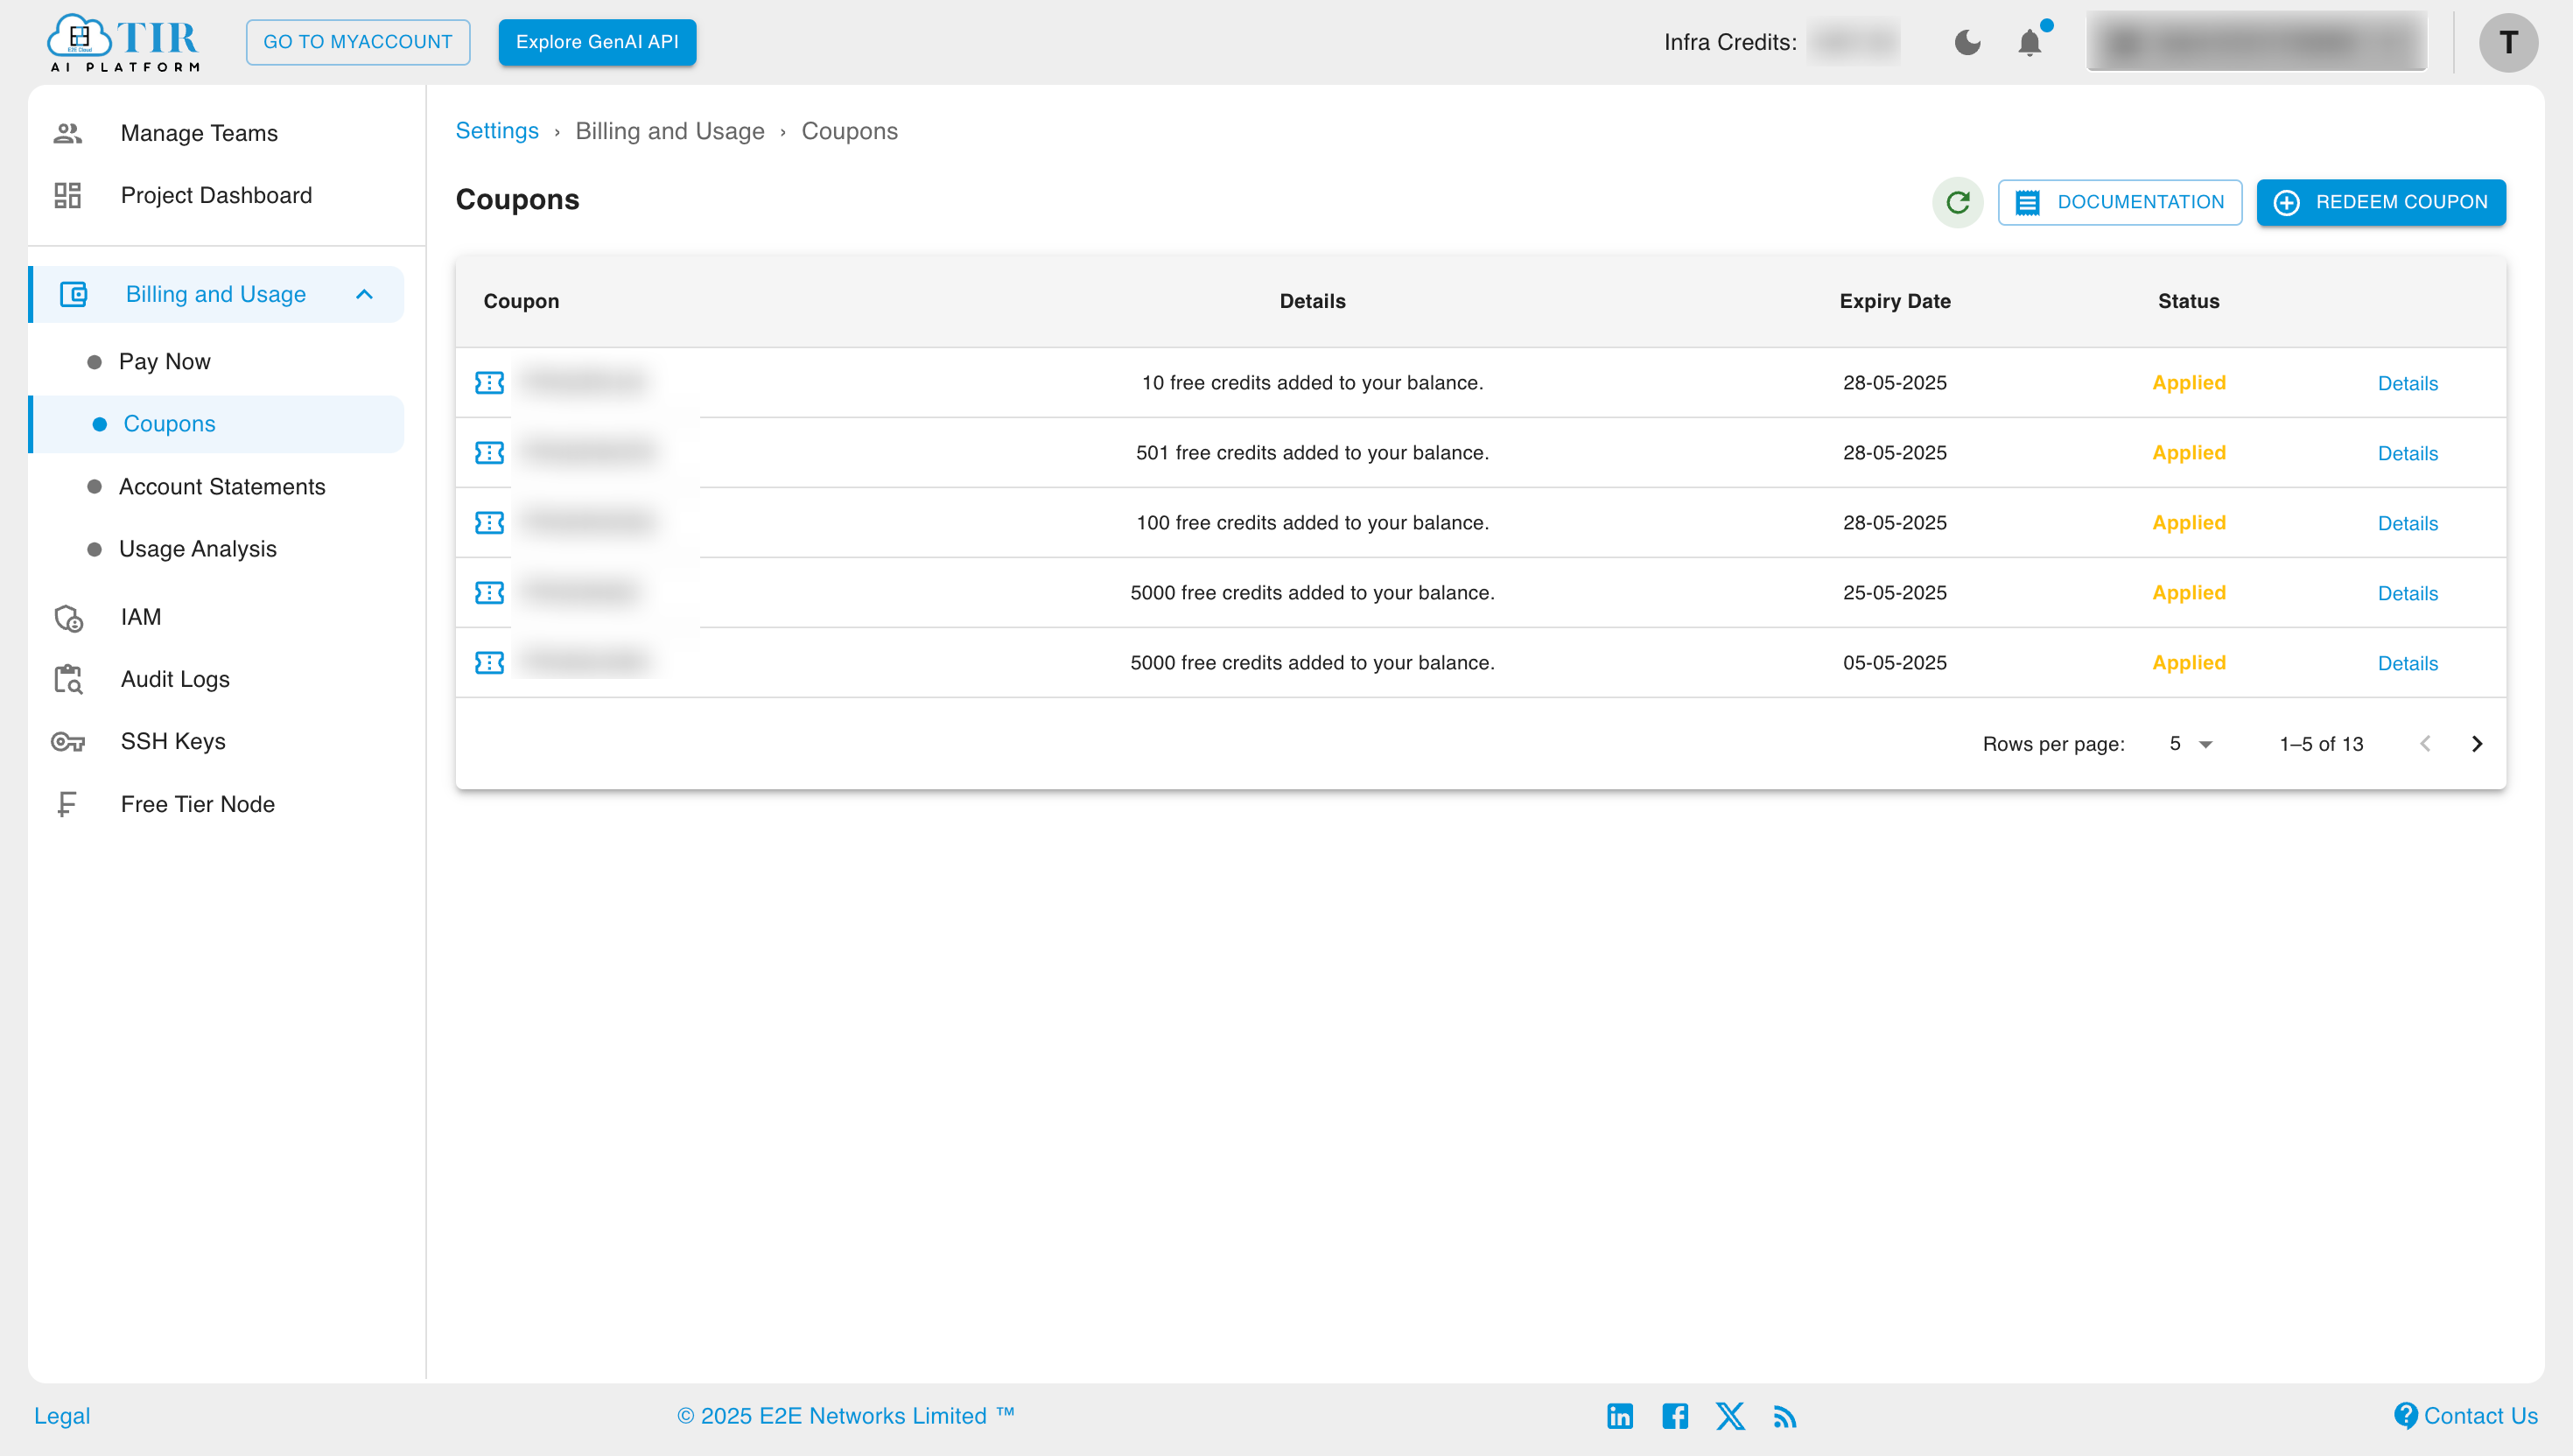Open Details link for 100 credits coupon
Screen dimensions: 2573x1456
(2407, 524)
